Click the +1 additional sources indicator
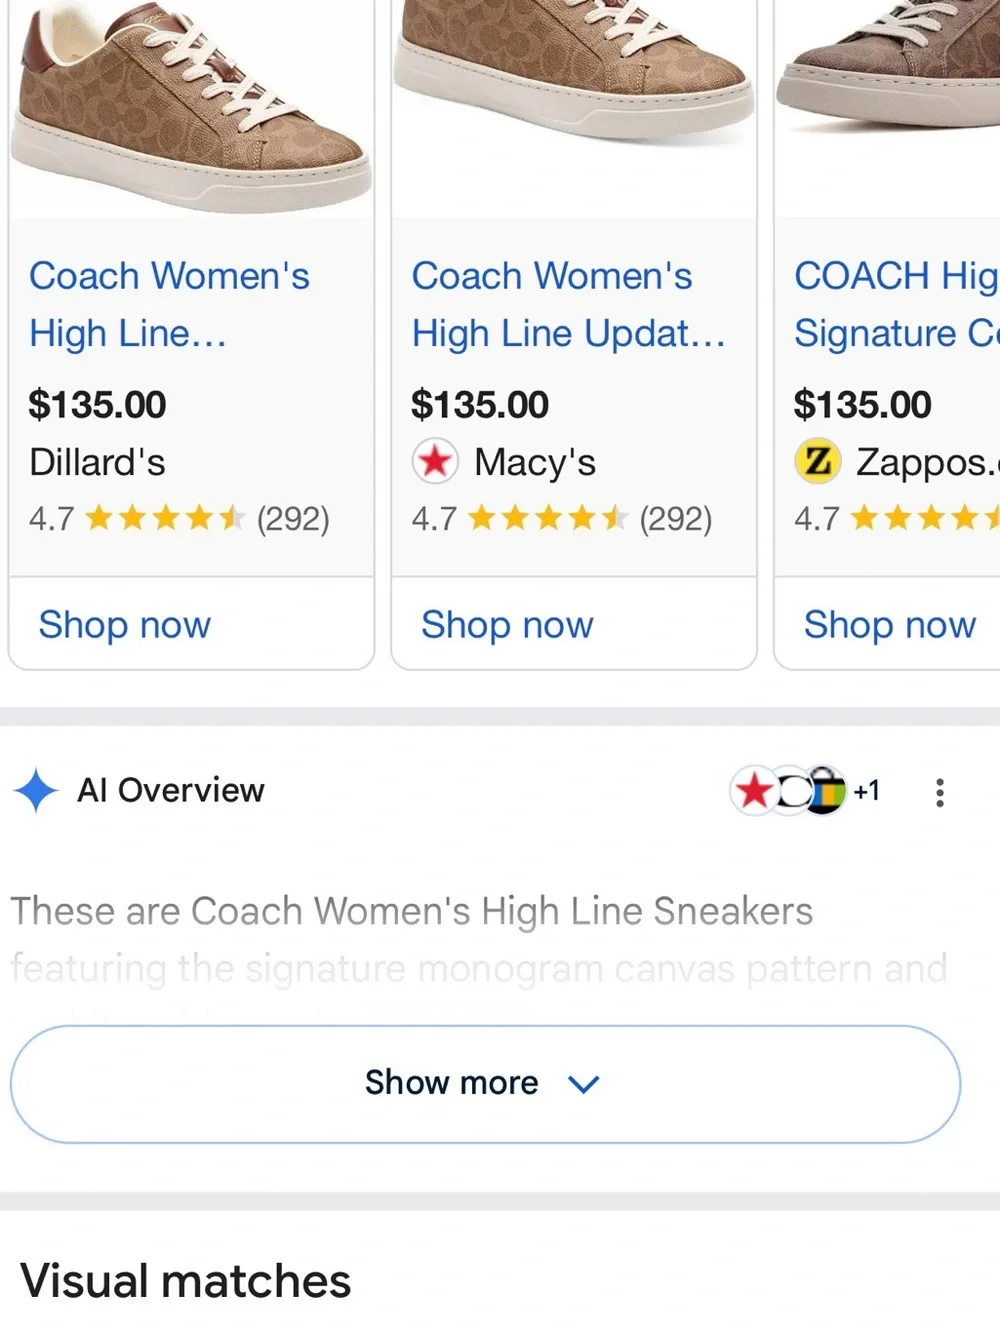This screenshot has width=1000, height=1333. [866, 791]
